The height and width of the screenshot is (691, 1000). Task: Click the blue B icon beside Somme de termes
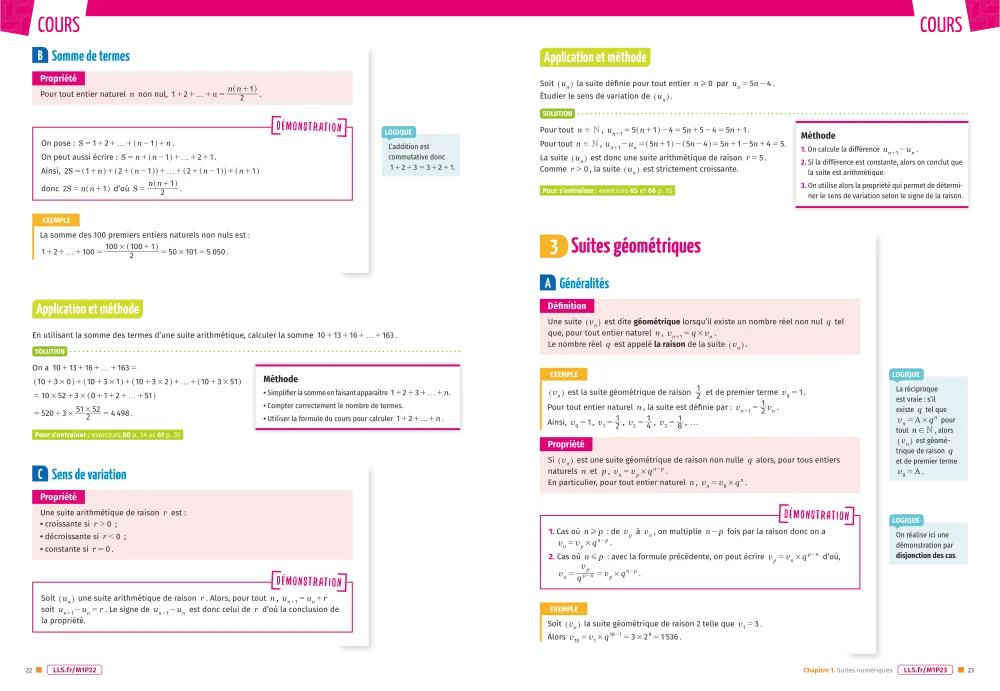tap(41, 57)
